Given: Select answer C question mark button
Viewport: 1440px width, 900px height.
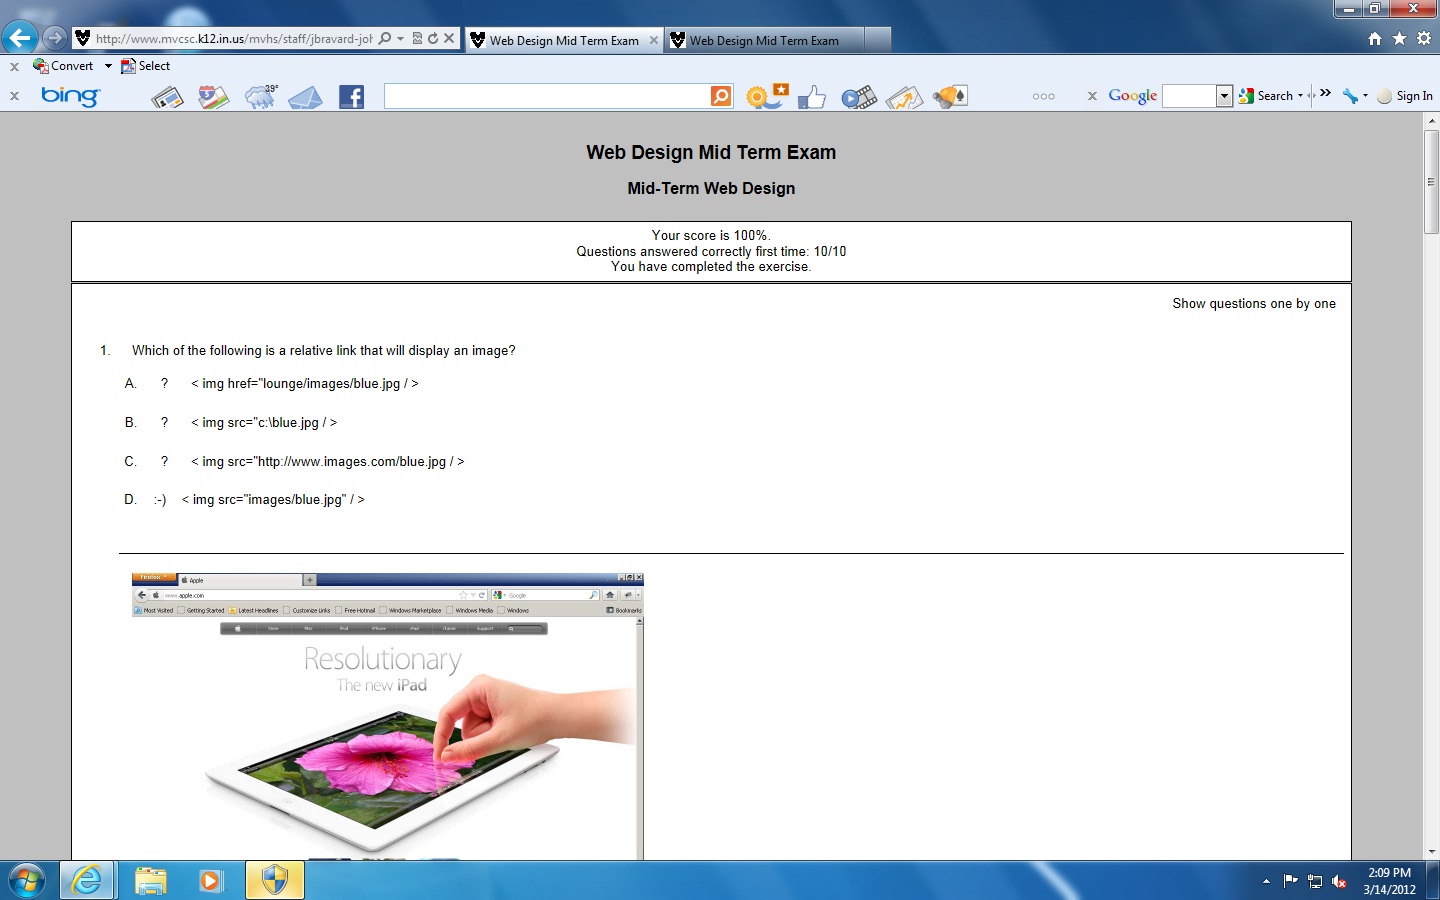Looking at the screenshot, I should (164, 462).
